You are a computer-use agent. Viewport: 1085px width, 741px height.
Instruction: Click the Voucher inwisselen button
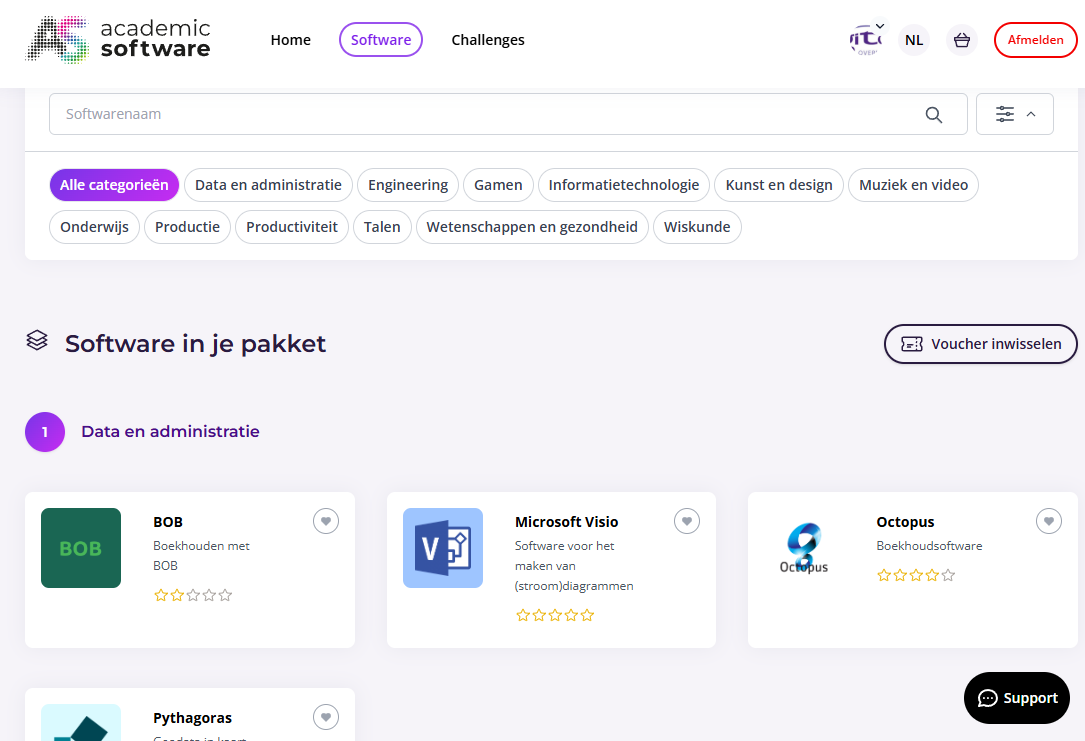coord(981,344)
